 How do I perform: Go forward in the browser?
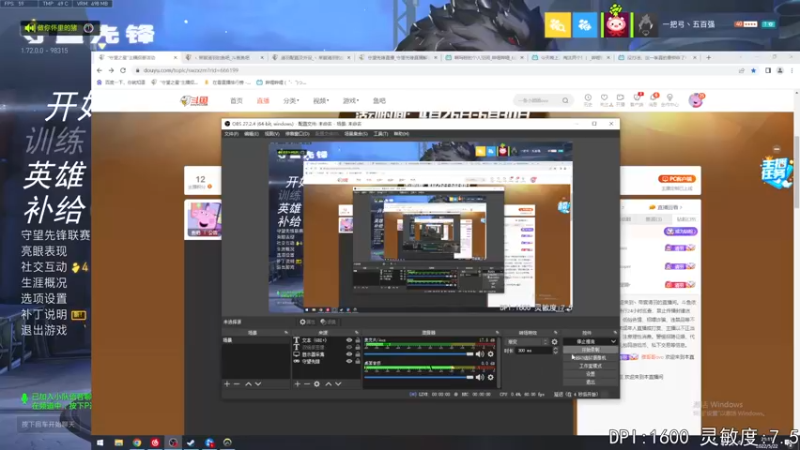111,70
